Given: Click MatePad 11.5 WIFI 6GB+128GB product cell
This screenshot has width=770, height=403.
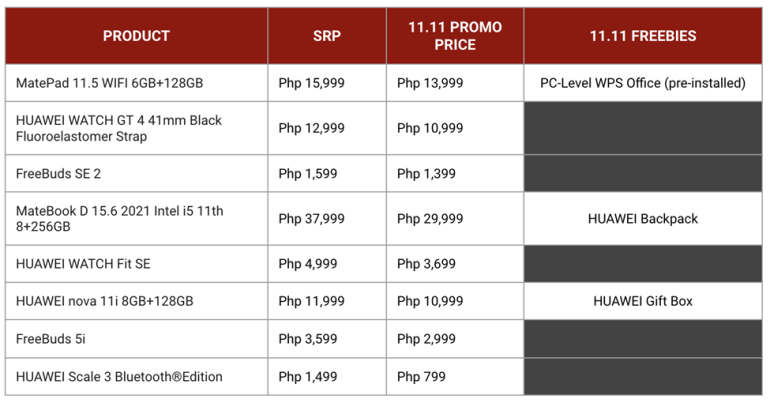Looking at the screenshot, I should tap(137, 83).
